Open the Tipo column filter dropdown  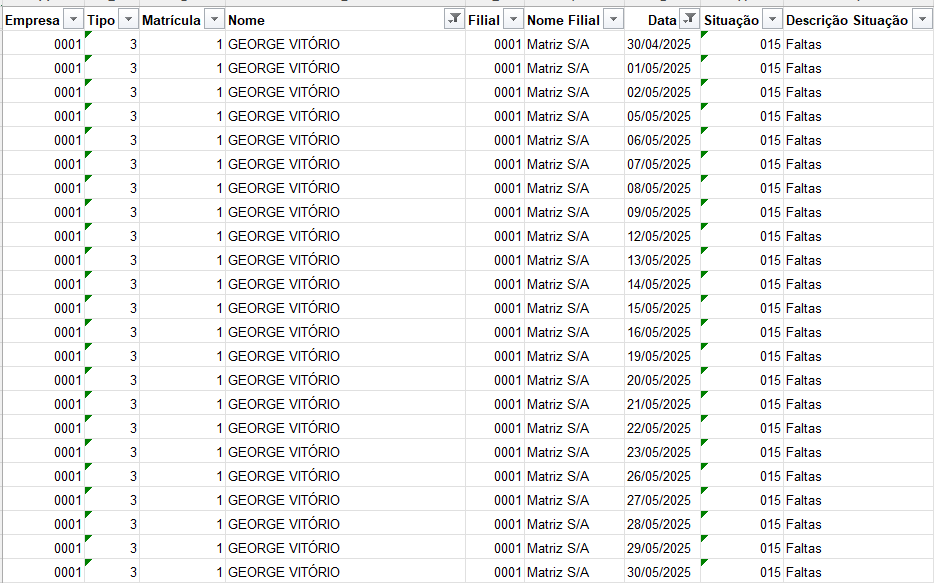coord(128,20)
